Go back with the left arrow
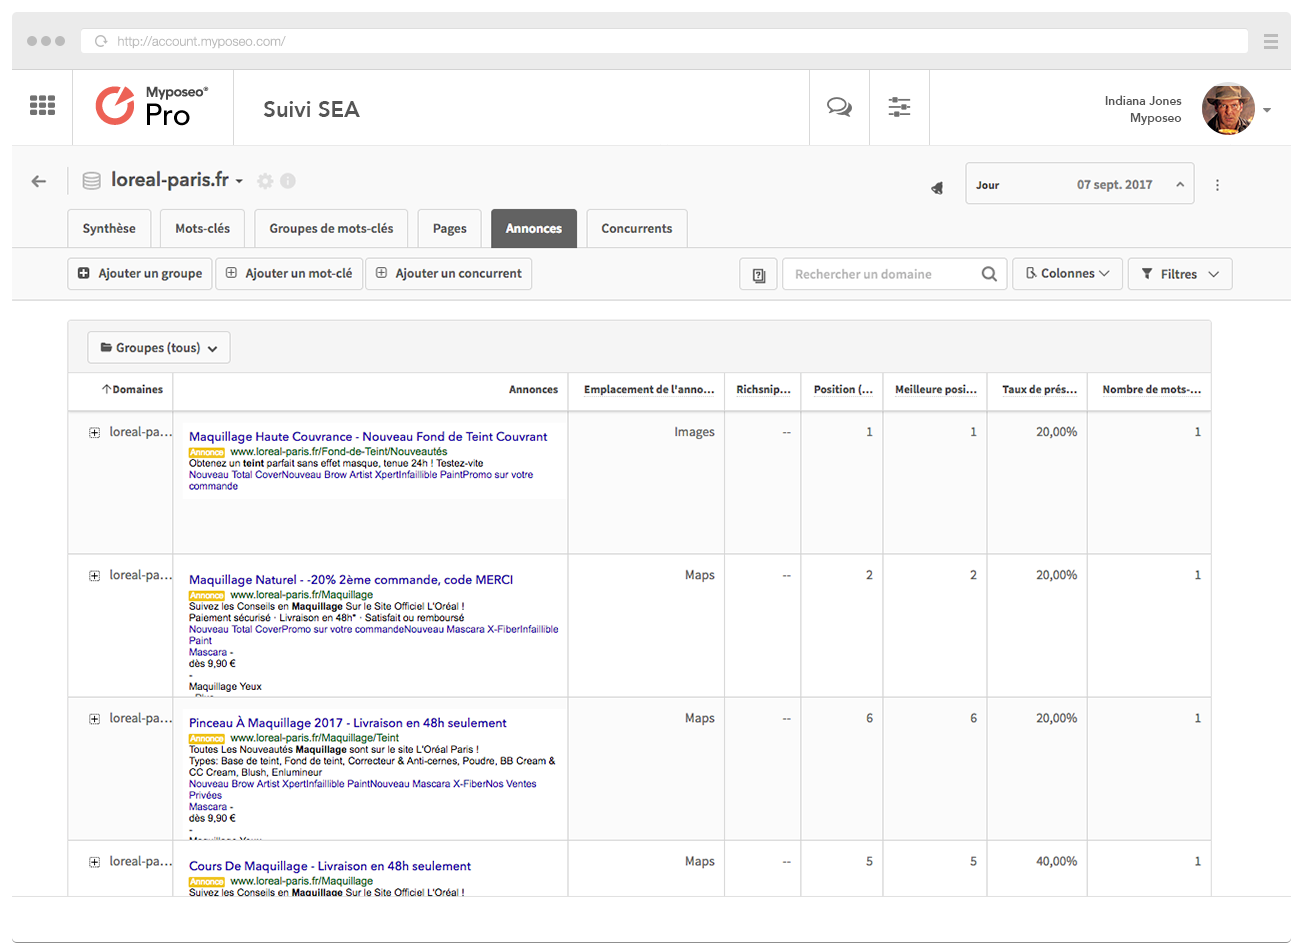Image resolution: width=1302 pixels, height=952 pixels. pos(39,181)
